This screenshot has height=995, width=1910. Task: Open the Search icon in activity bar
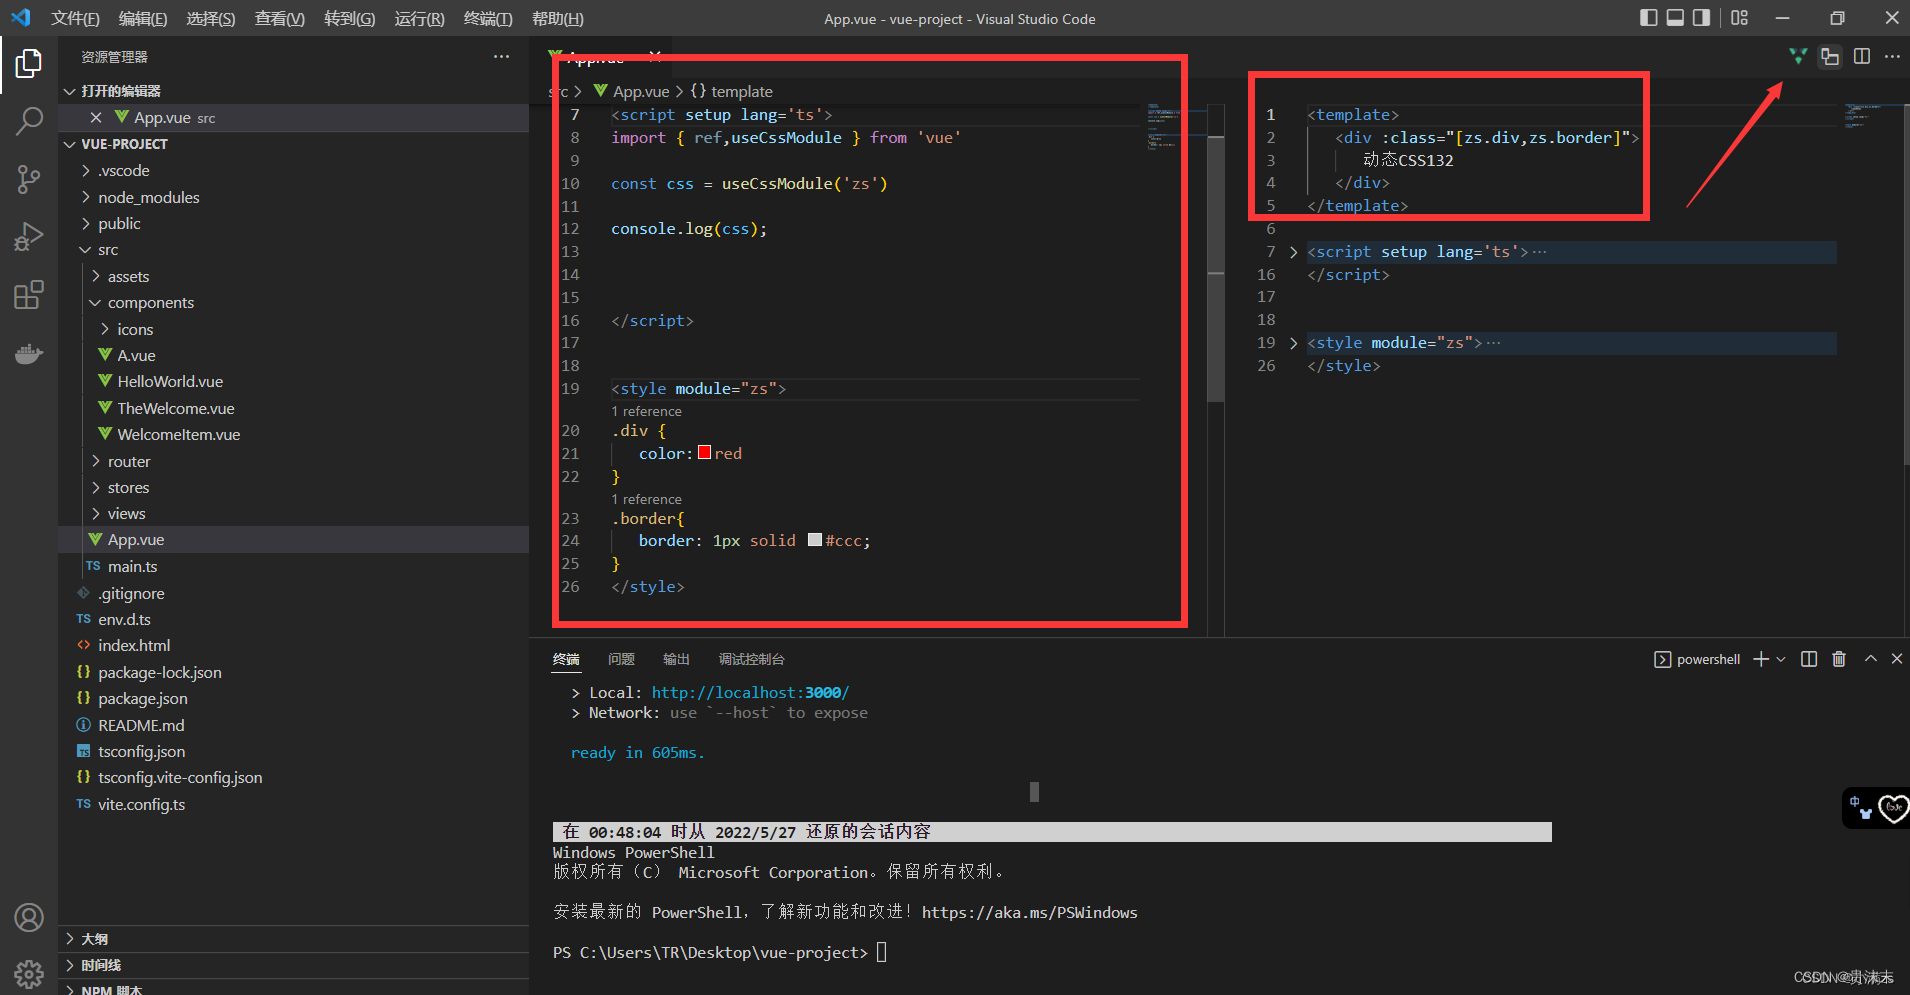click(29, 120)
